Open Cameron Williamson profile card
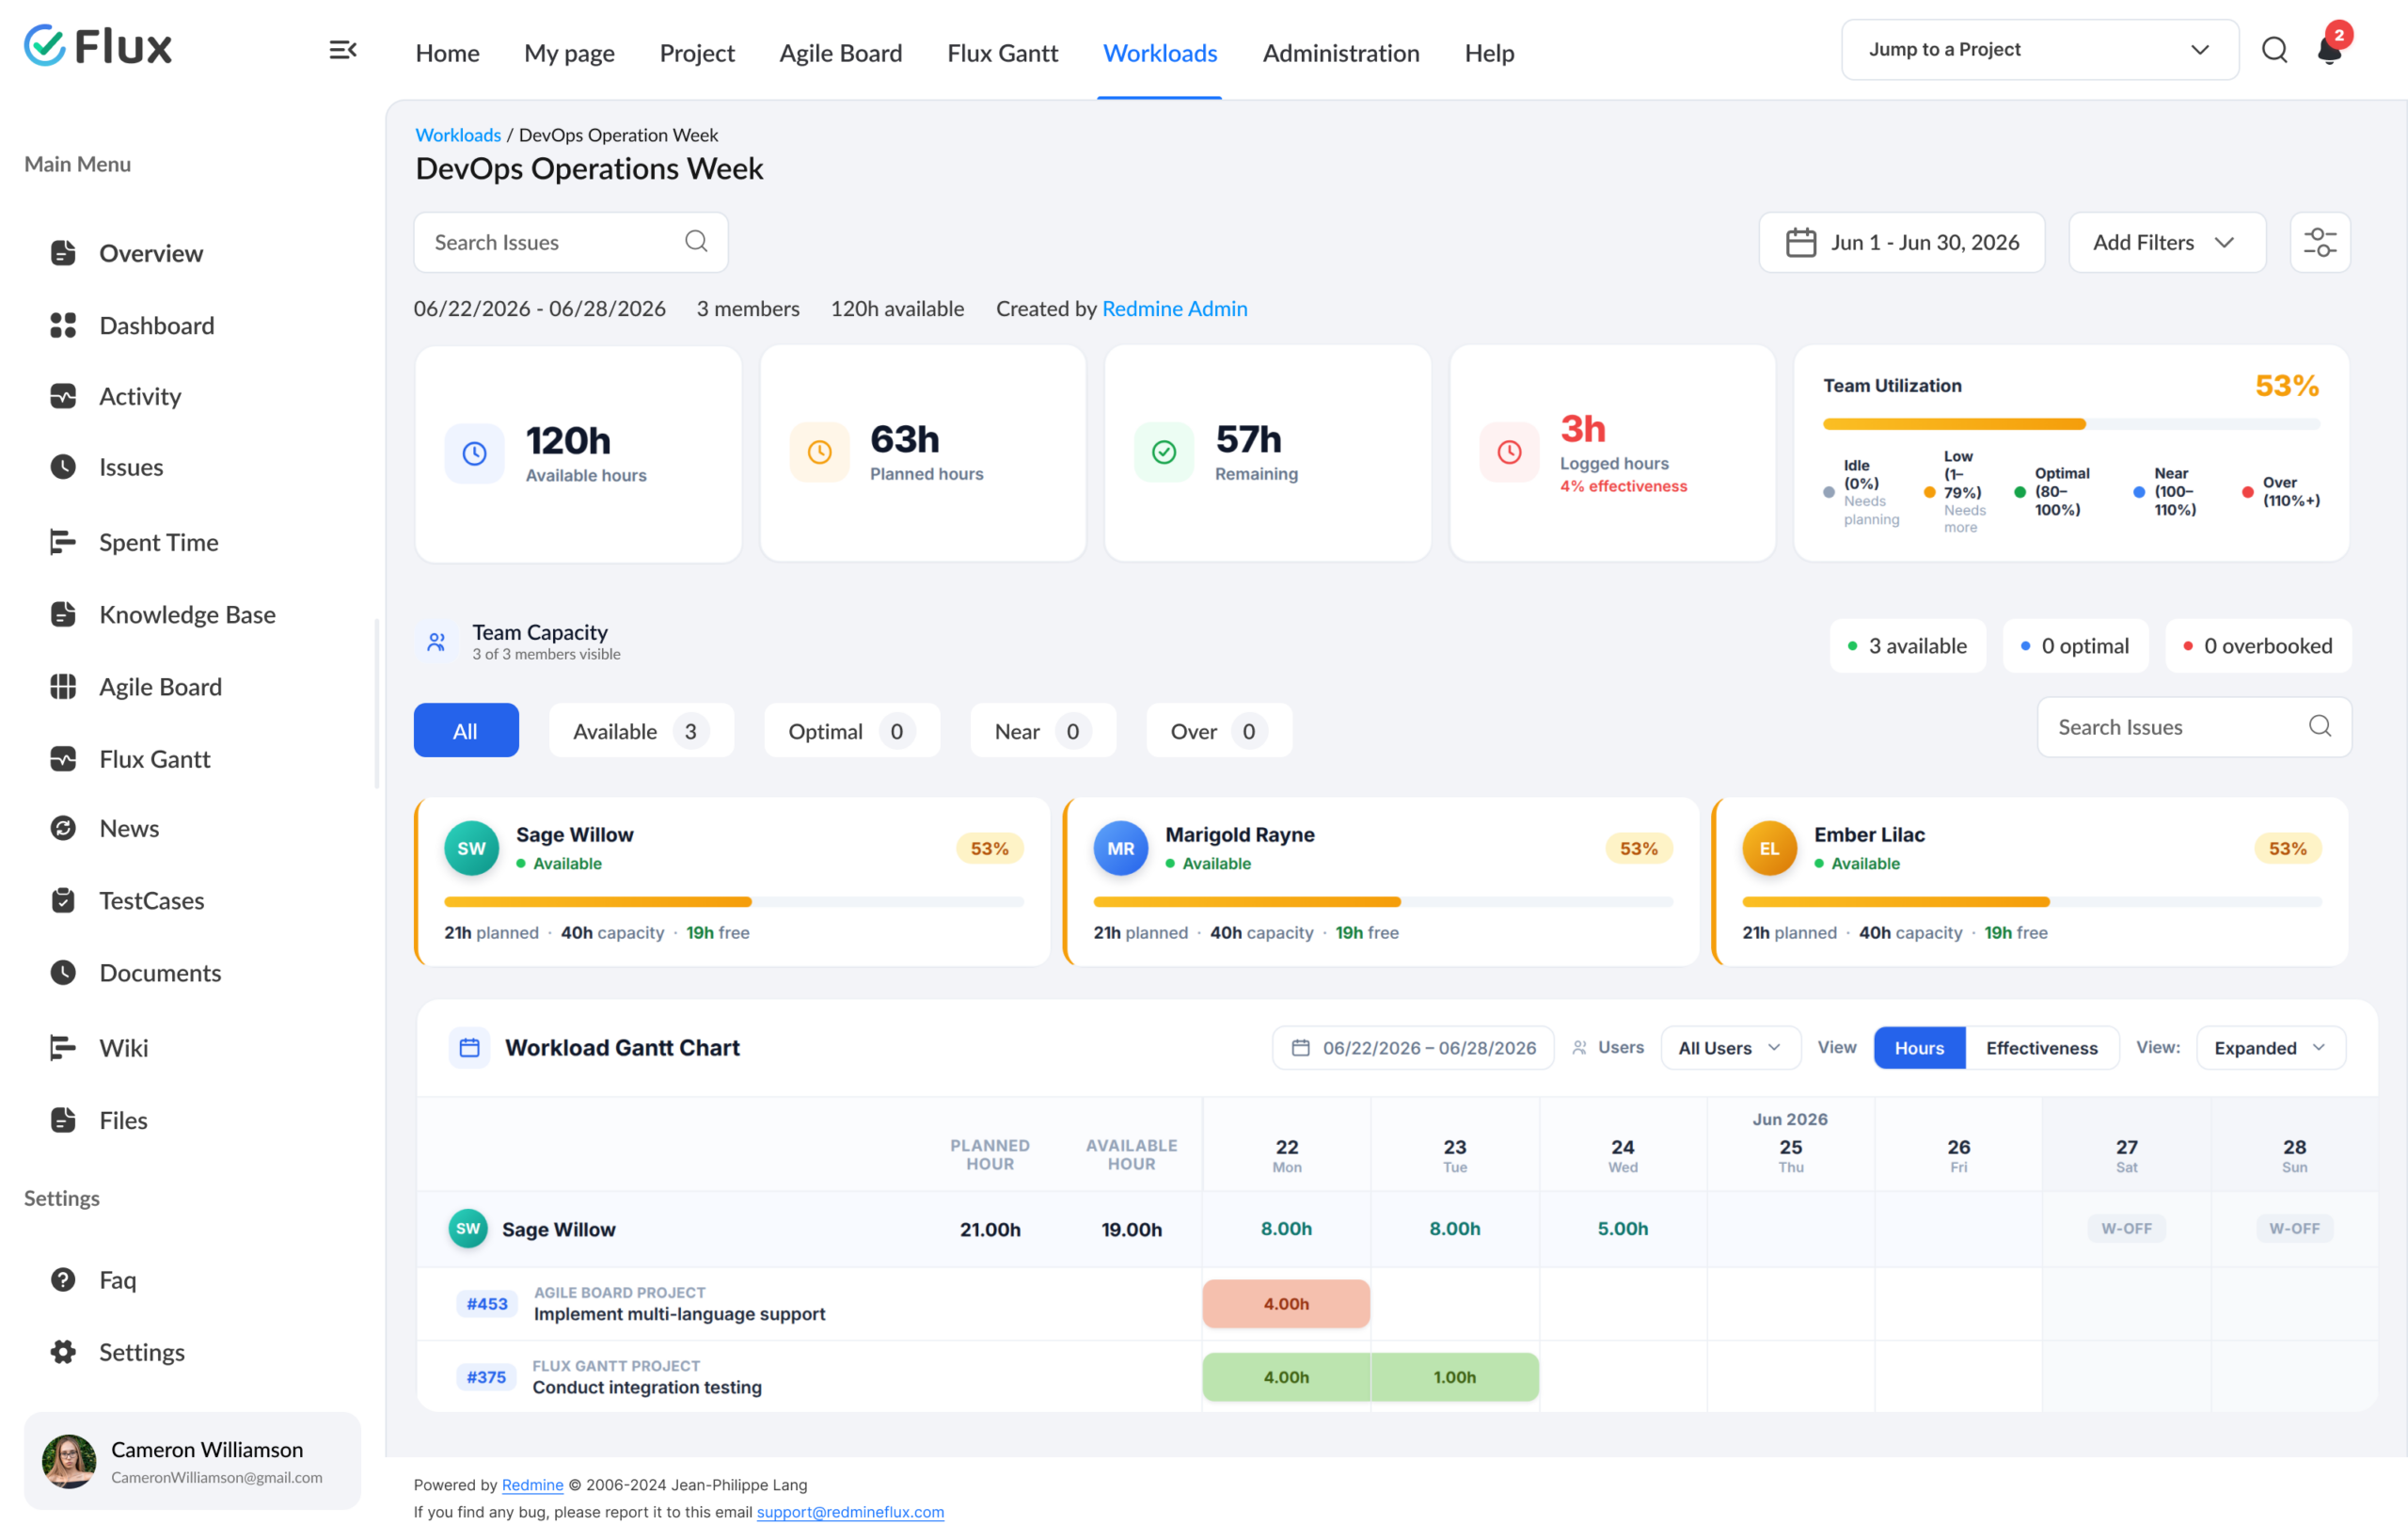The height and width of the screenshot is (1540, 2408). [x=192, y=1461]
